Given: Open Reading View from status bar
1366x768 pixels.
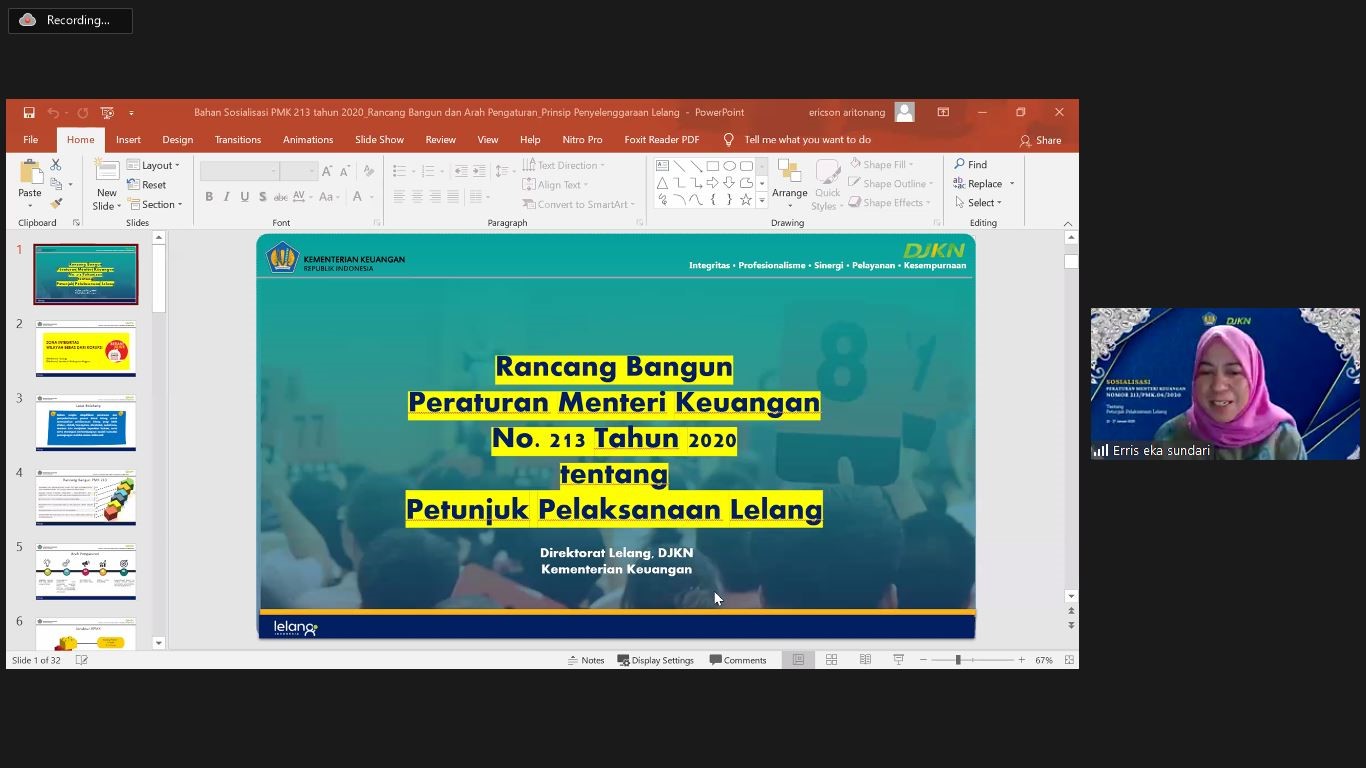Looking at the screenshot, I should (865, 660).
